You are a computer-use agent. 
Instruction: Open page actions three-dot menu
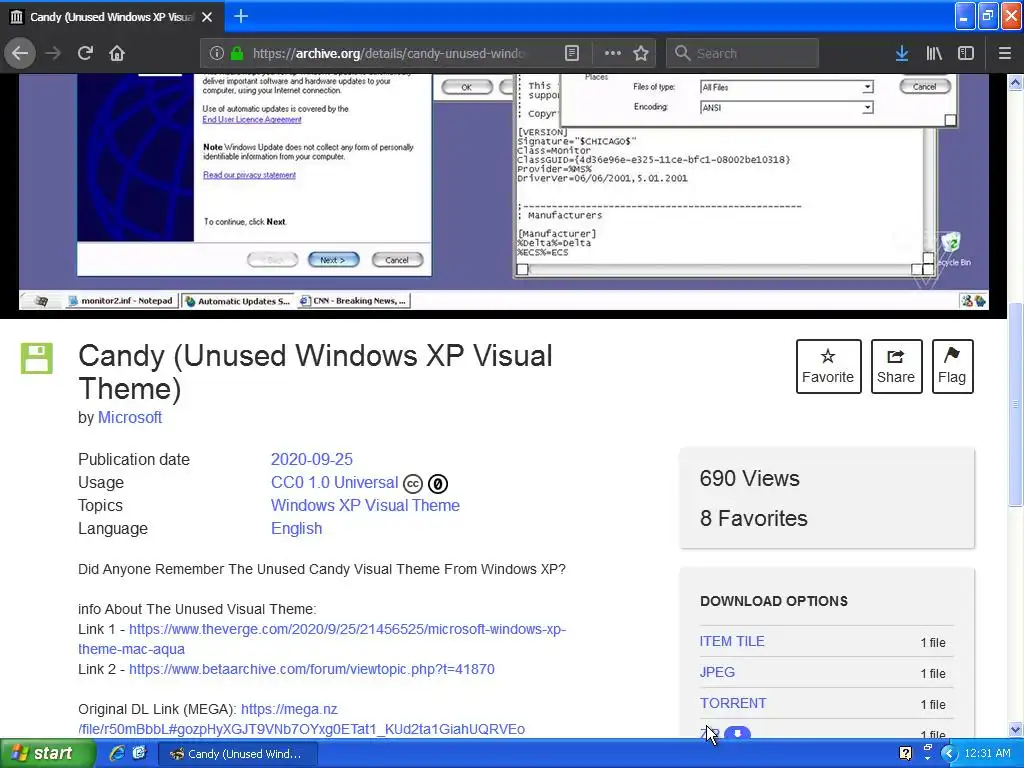tap(613, 53)
